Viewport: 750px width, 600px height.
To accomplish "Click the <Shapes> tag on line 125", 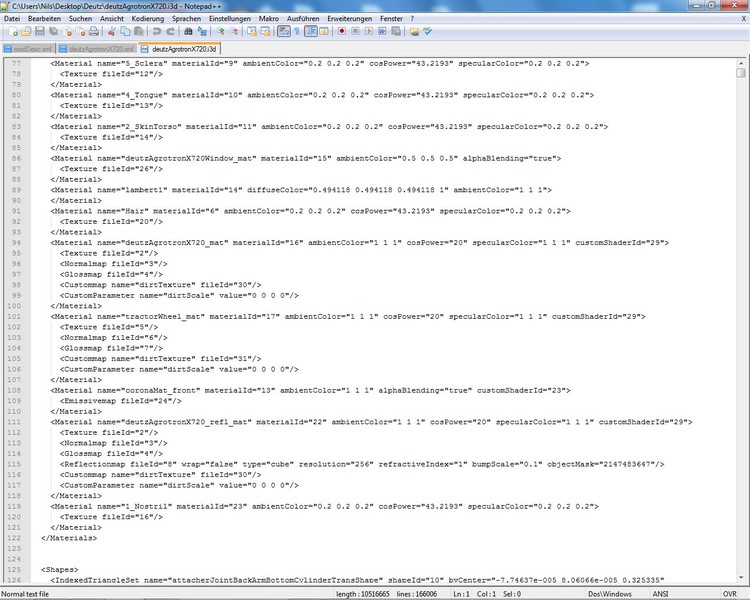I will click(60, 569).
